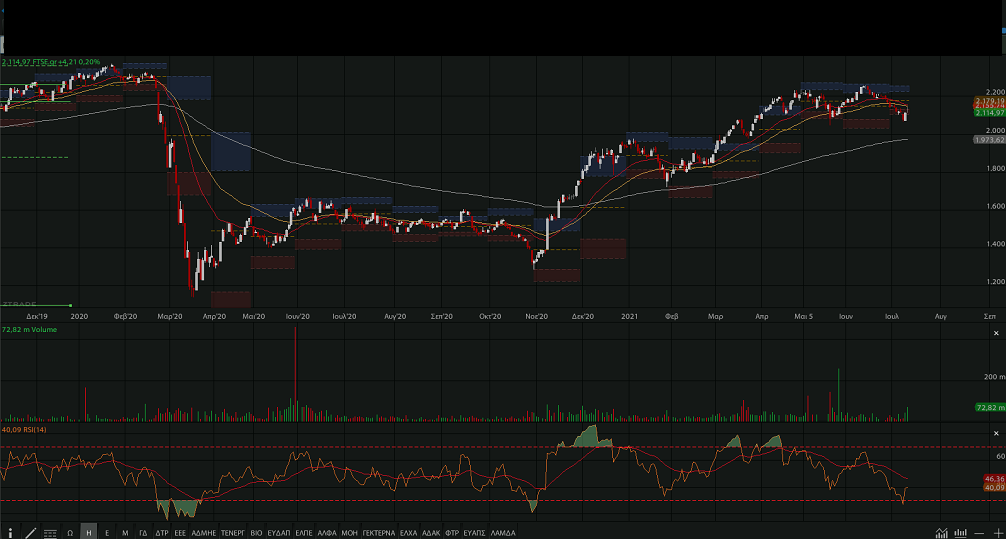Switch to the M monthly timeframe
This screenshot has width=1006, height=539.
pyautogui.click(x=125, y=533)
